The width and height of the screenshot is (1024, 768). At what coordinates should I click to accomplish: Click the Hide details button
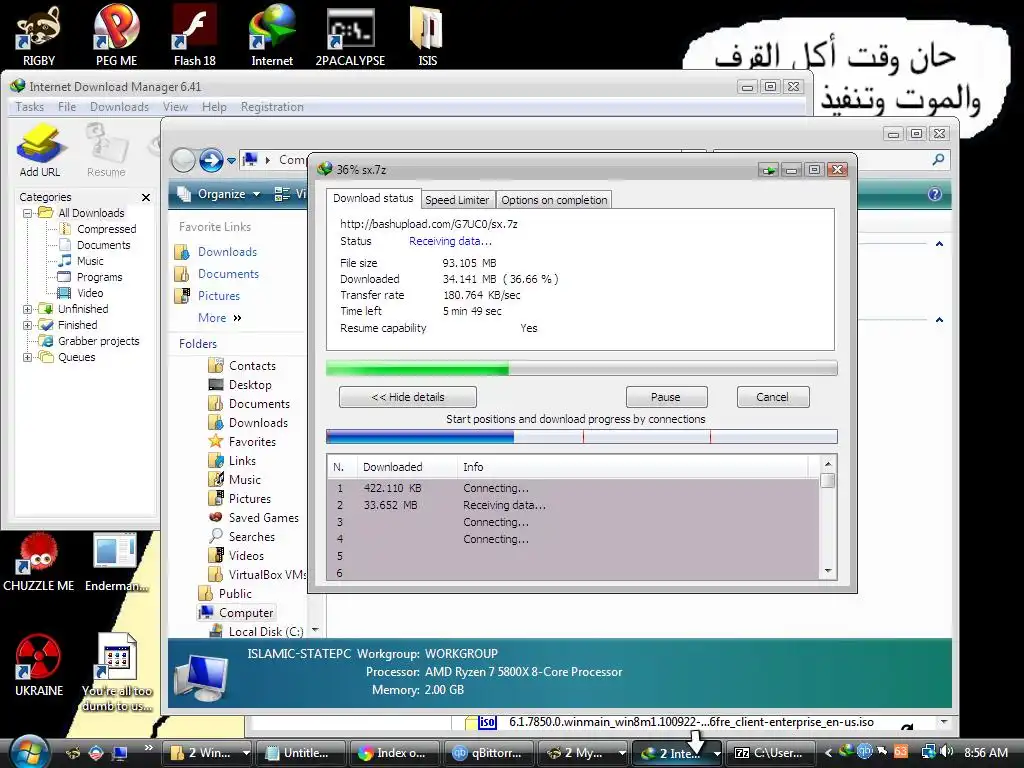(408, 397)
